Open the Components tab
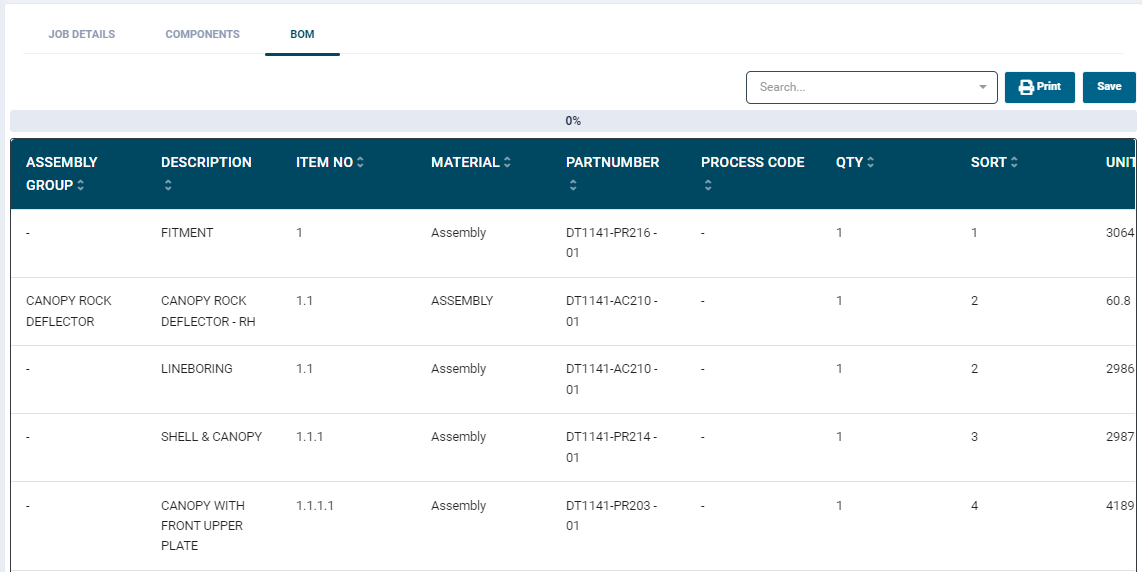Screen dimensions: 1142x572 202,34
